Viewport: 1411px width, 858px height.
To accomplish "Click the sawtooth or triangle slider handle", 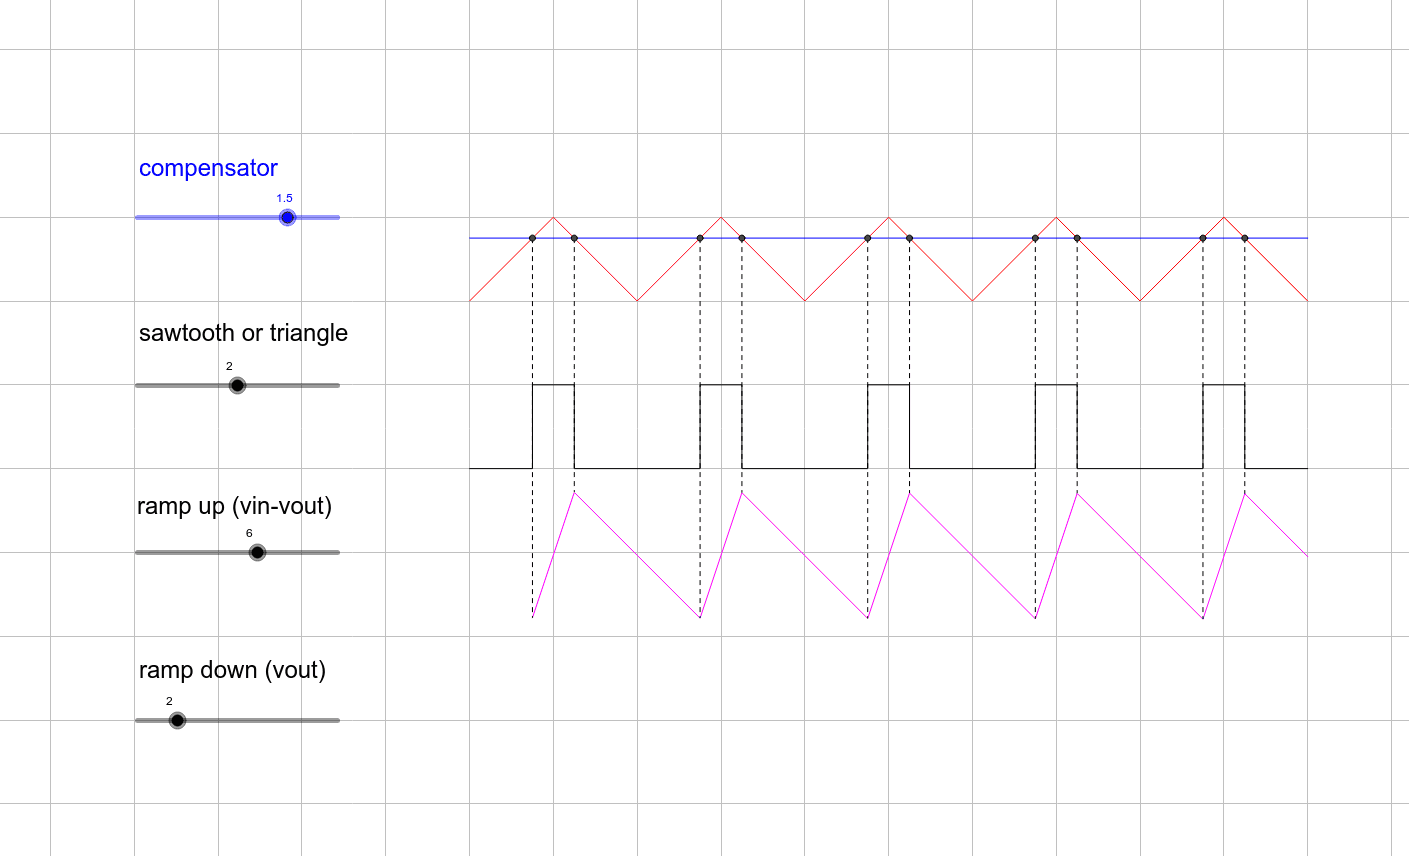I will pyautogui.click(x=237, y=385).
